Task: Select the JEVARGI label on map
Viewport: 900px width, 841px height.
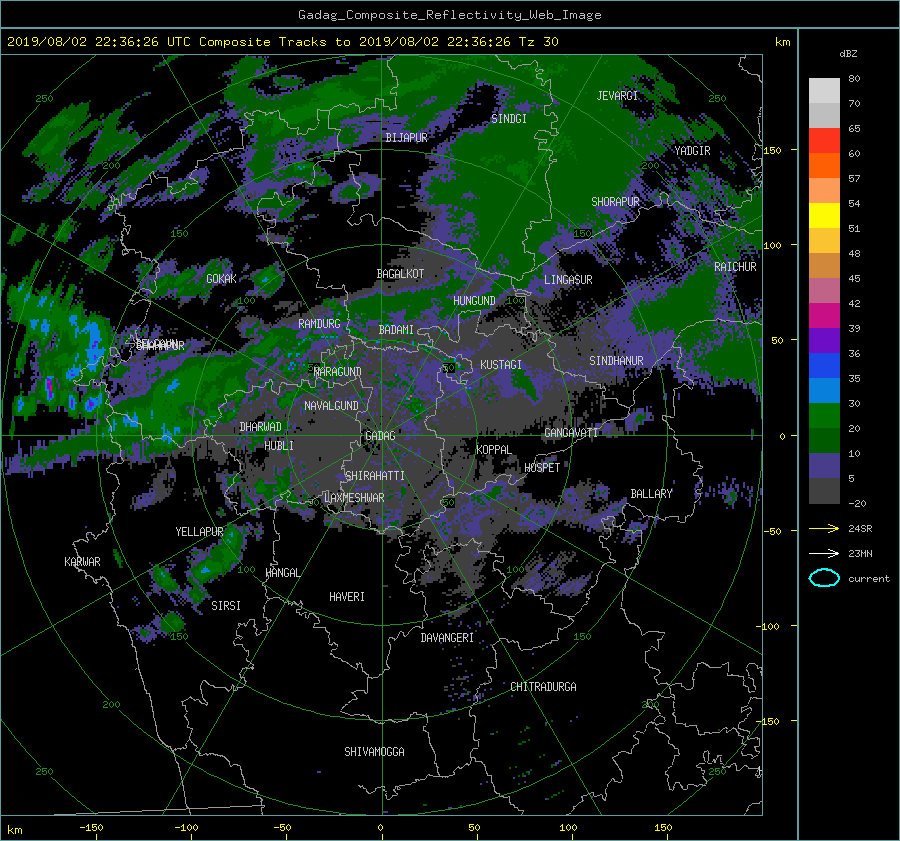Action: (x=617, y=96)
